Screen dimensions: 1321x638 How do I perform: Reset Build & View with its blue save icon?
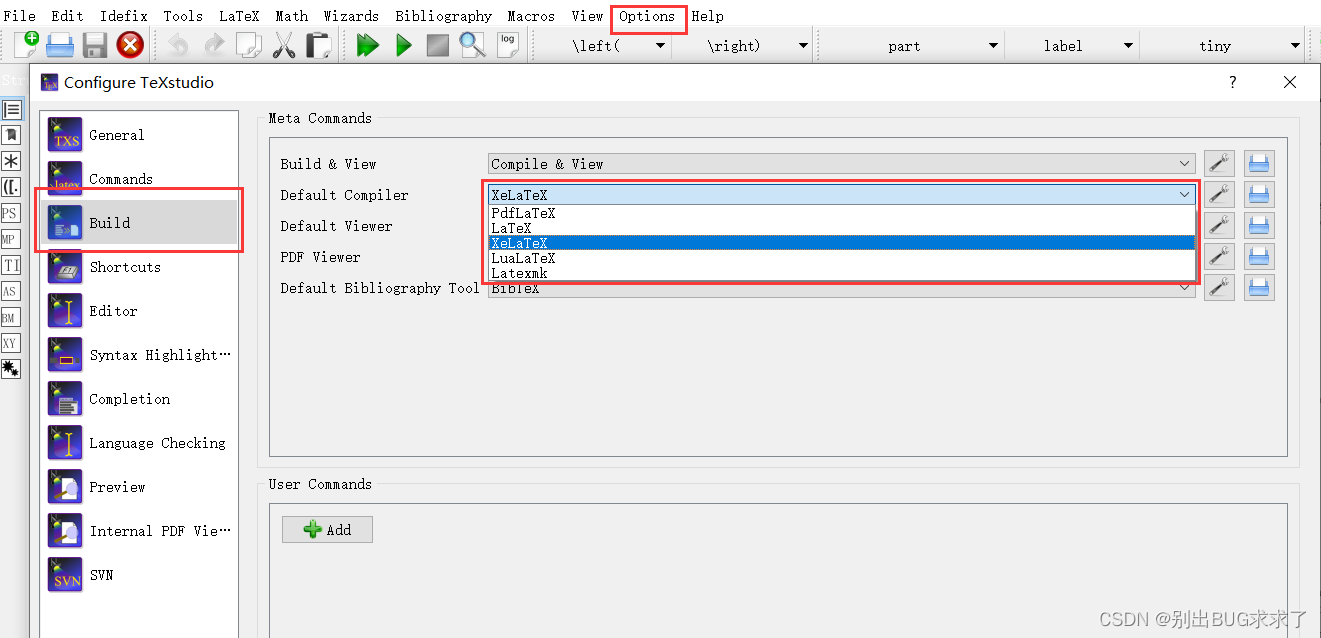(x=1259, y=163)
